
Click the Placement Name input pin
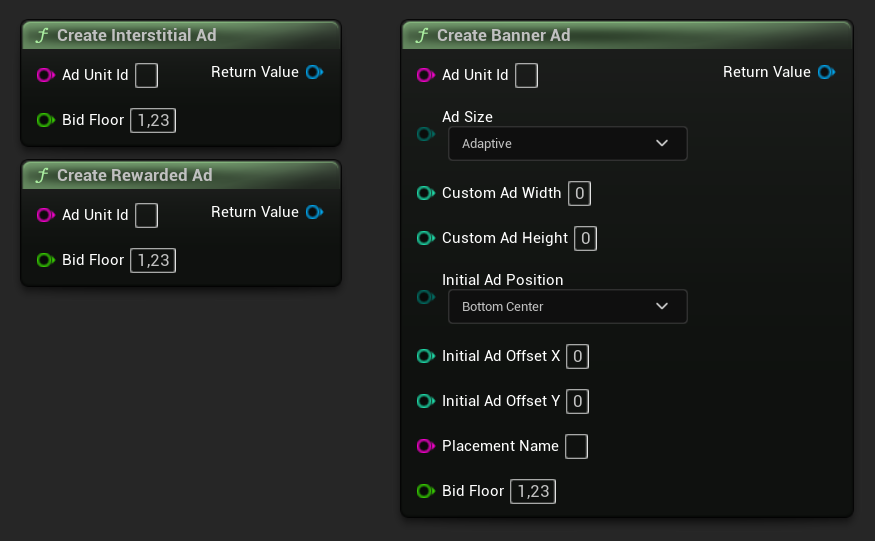coord(425,446)
